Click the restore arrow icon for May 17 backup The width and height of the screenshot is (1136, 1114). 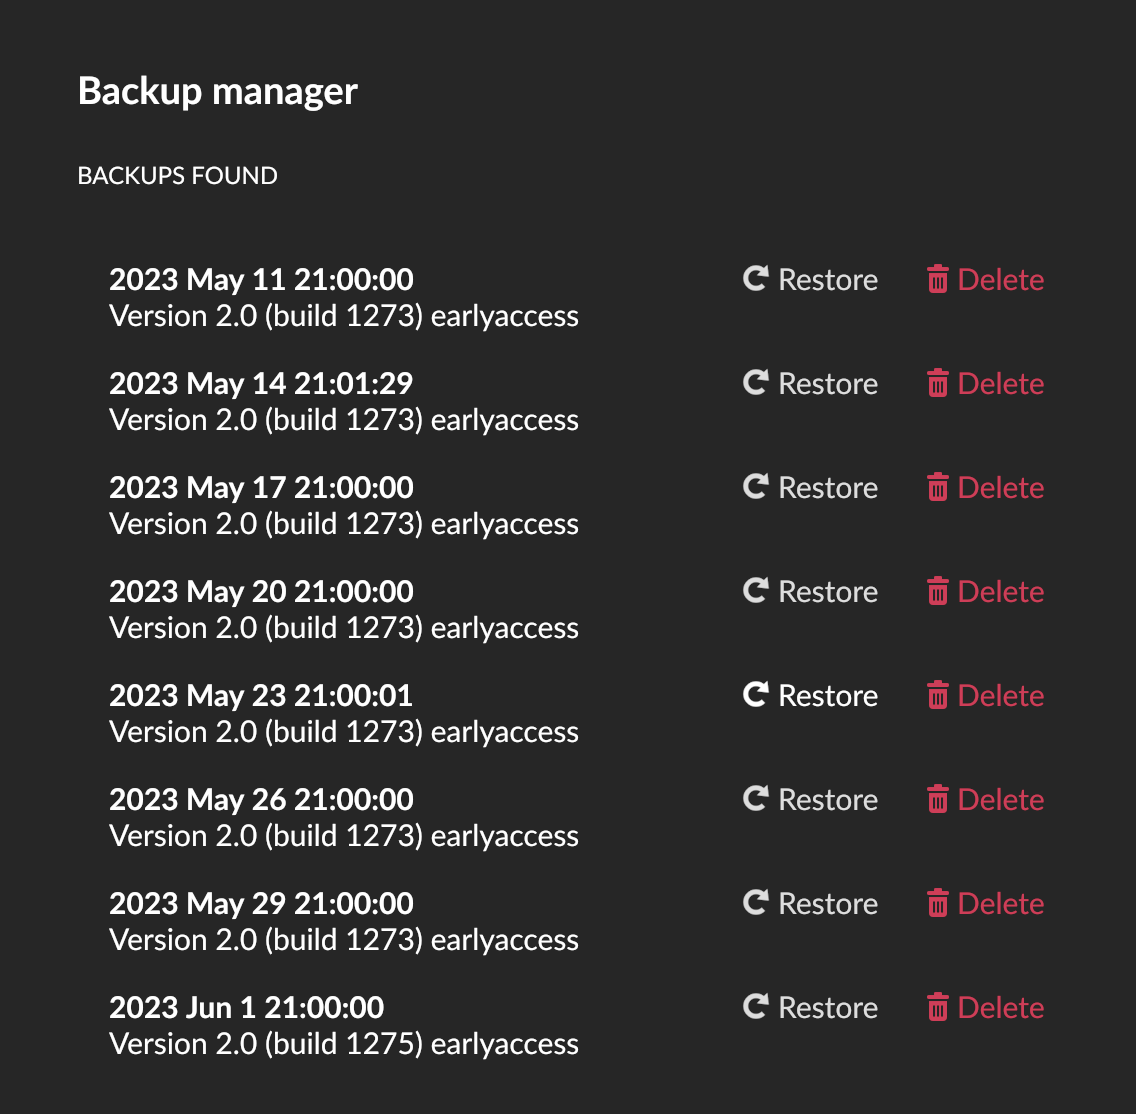(x=755, y=487)
